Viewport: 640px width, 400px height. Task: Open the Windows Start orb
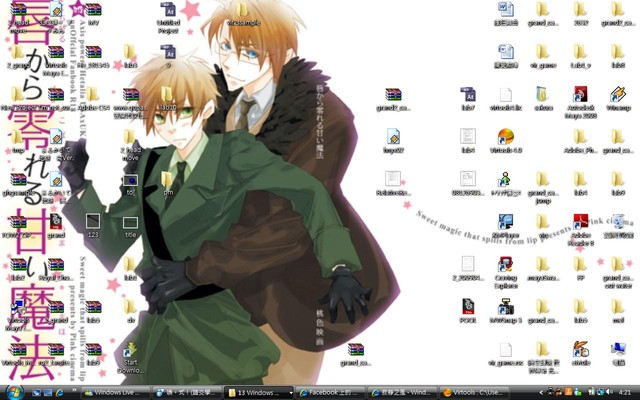(14, 392)
